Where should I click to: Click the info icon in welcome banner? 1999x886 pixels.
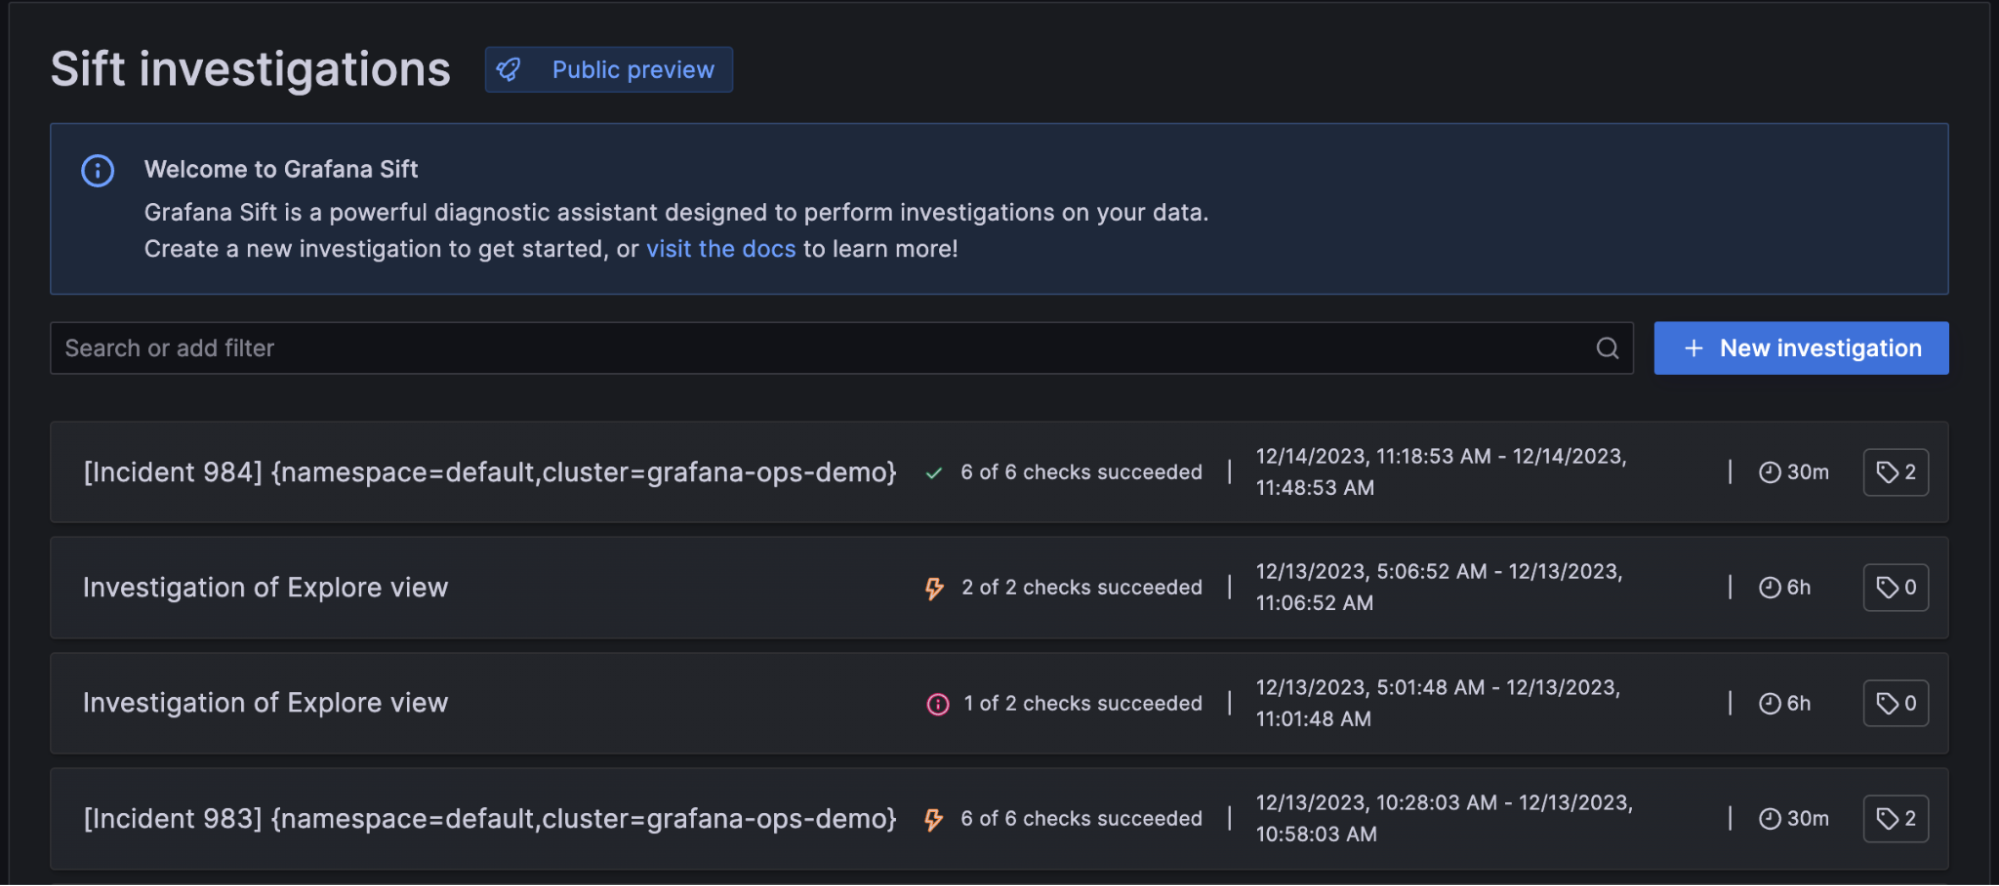(x=98, y=170)
